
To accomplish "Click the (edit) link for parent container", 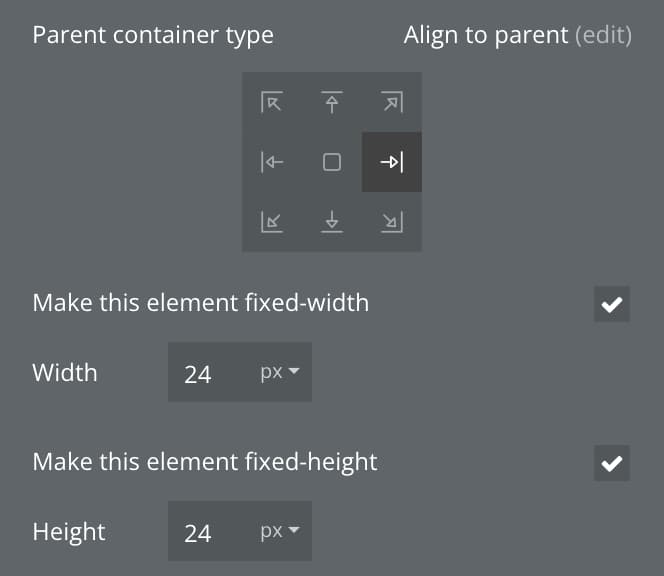I will (x=603, y=35).
